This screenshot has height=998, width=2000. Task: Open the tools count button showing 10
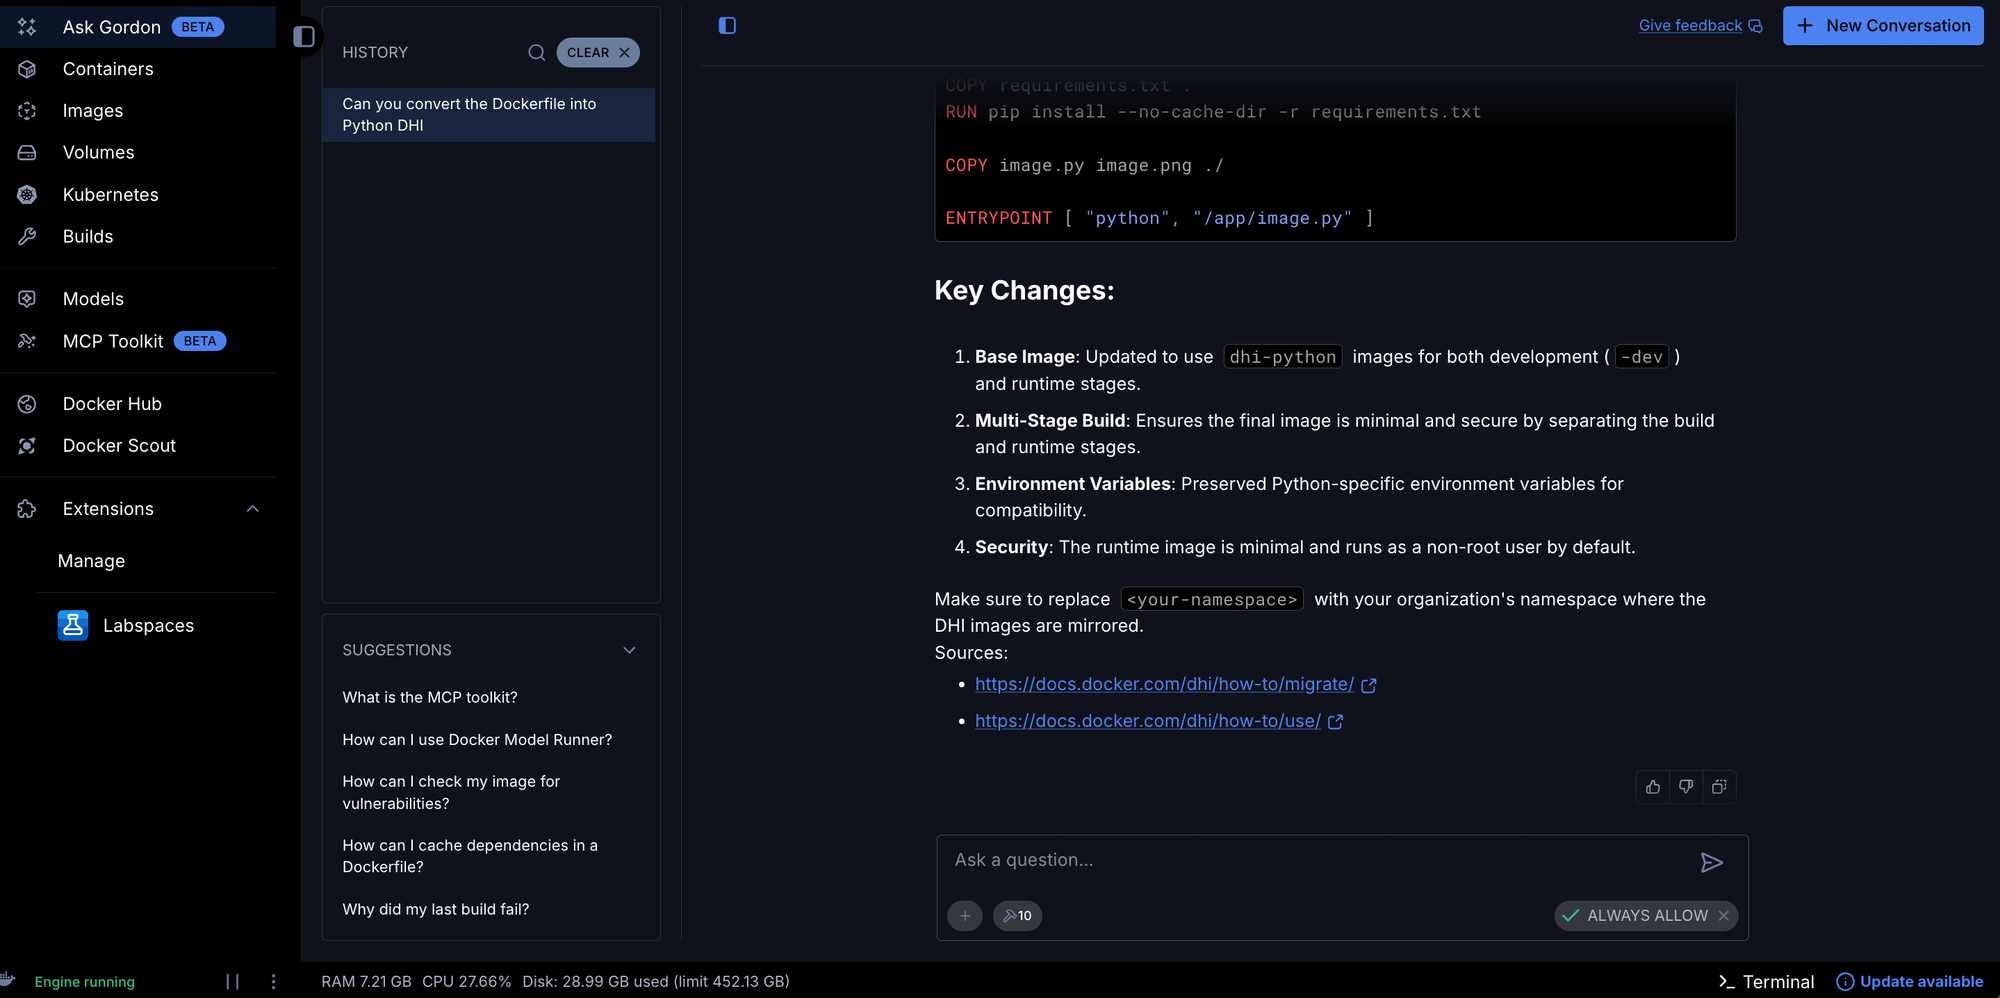[1018, 916]
